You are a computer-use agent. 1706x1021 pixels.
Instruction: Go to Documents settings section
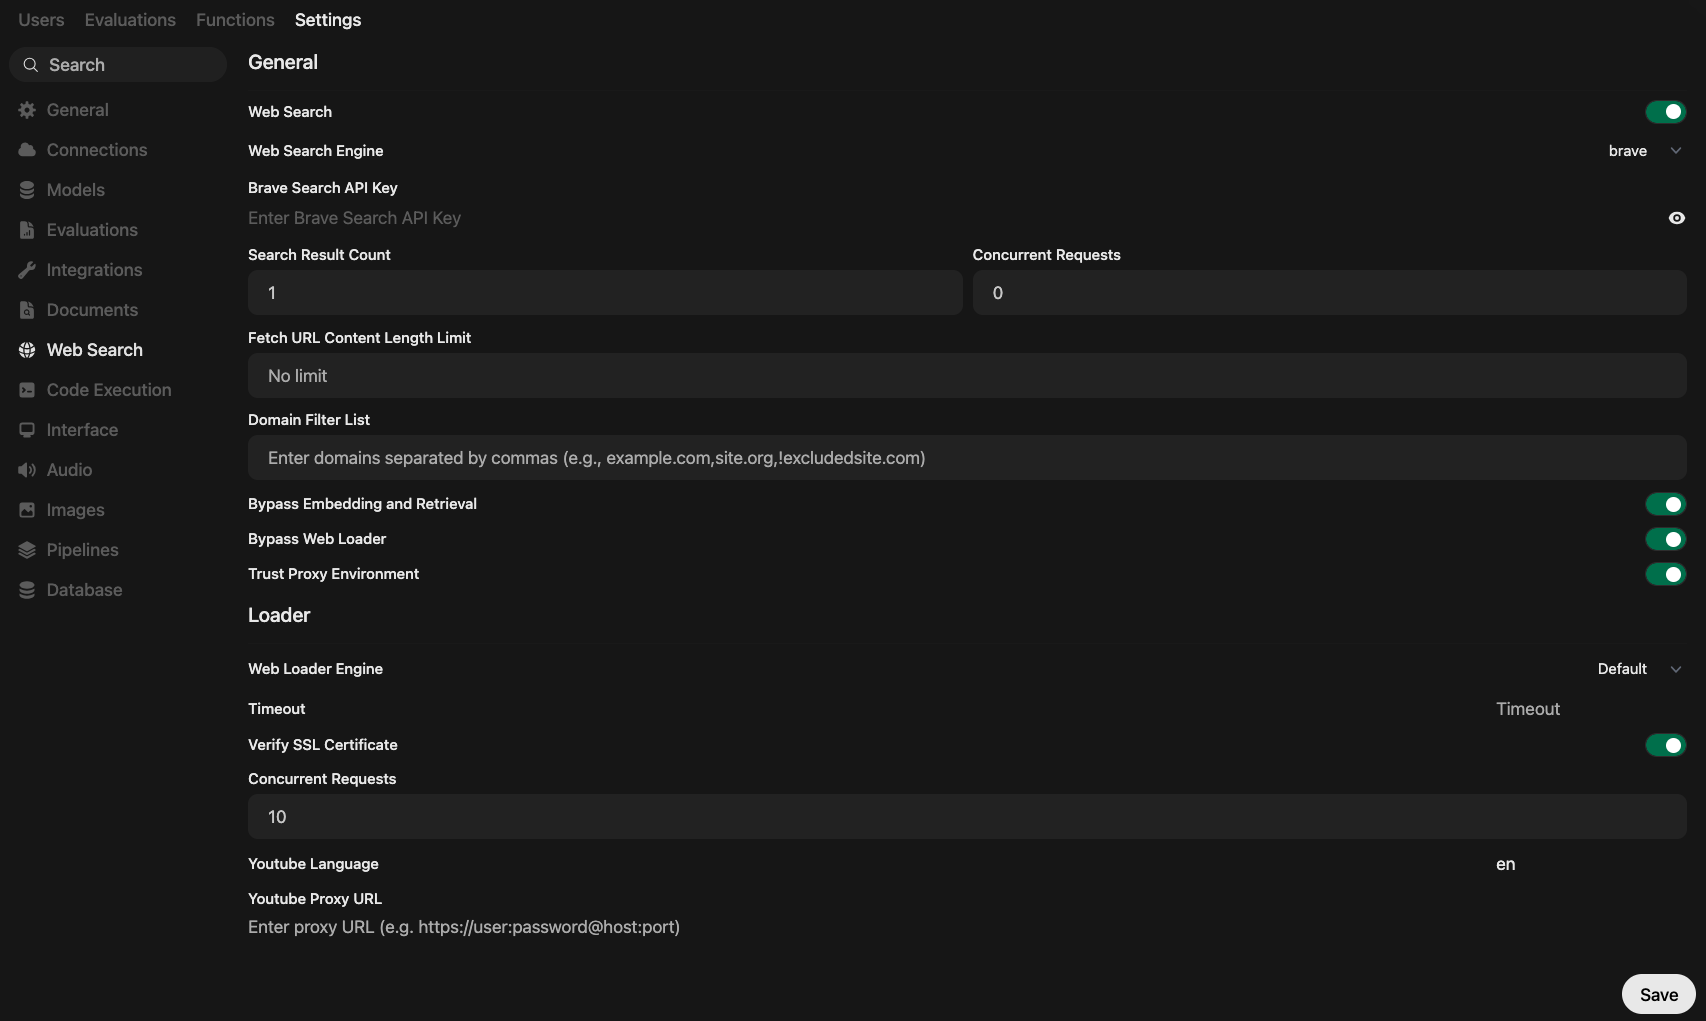(92, 310)
